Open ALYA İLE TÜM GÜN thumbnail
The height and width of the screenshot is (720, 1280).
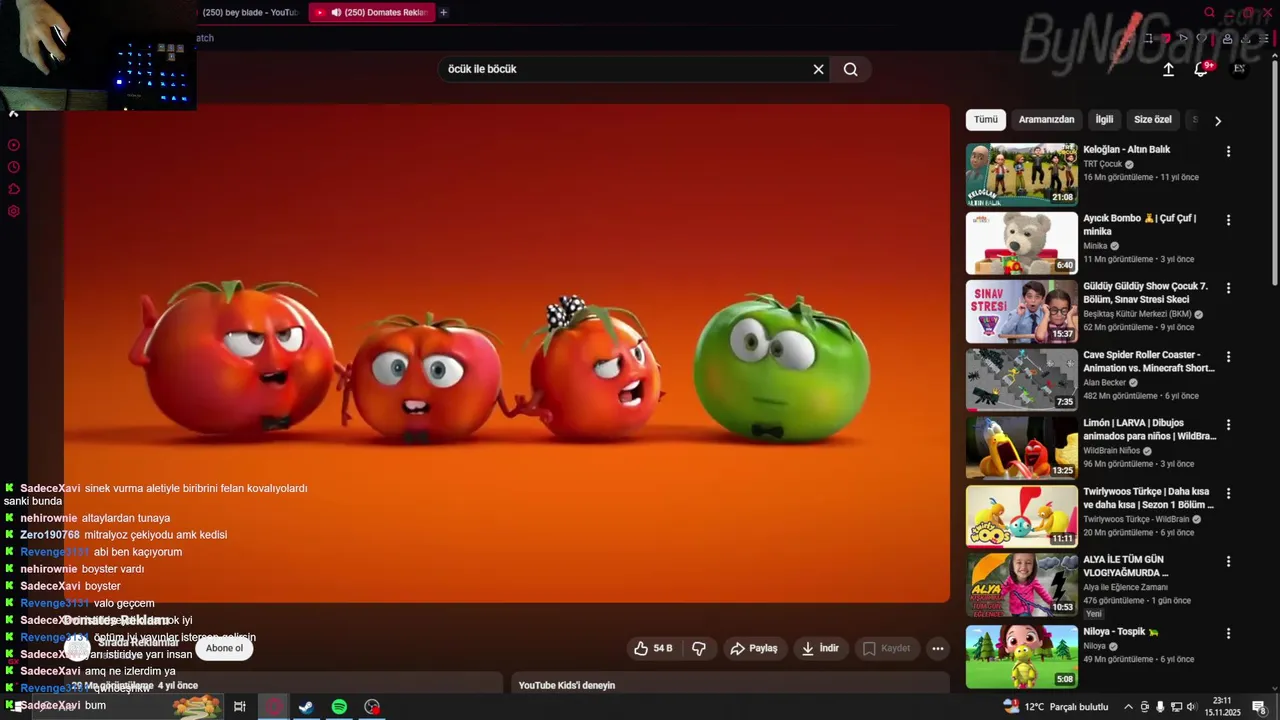click(1021, 585)
